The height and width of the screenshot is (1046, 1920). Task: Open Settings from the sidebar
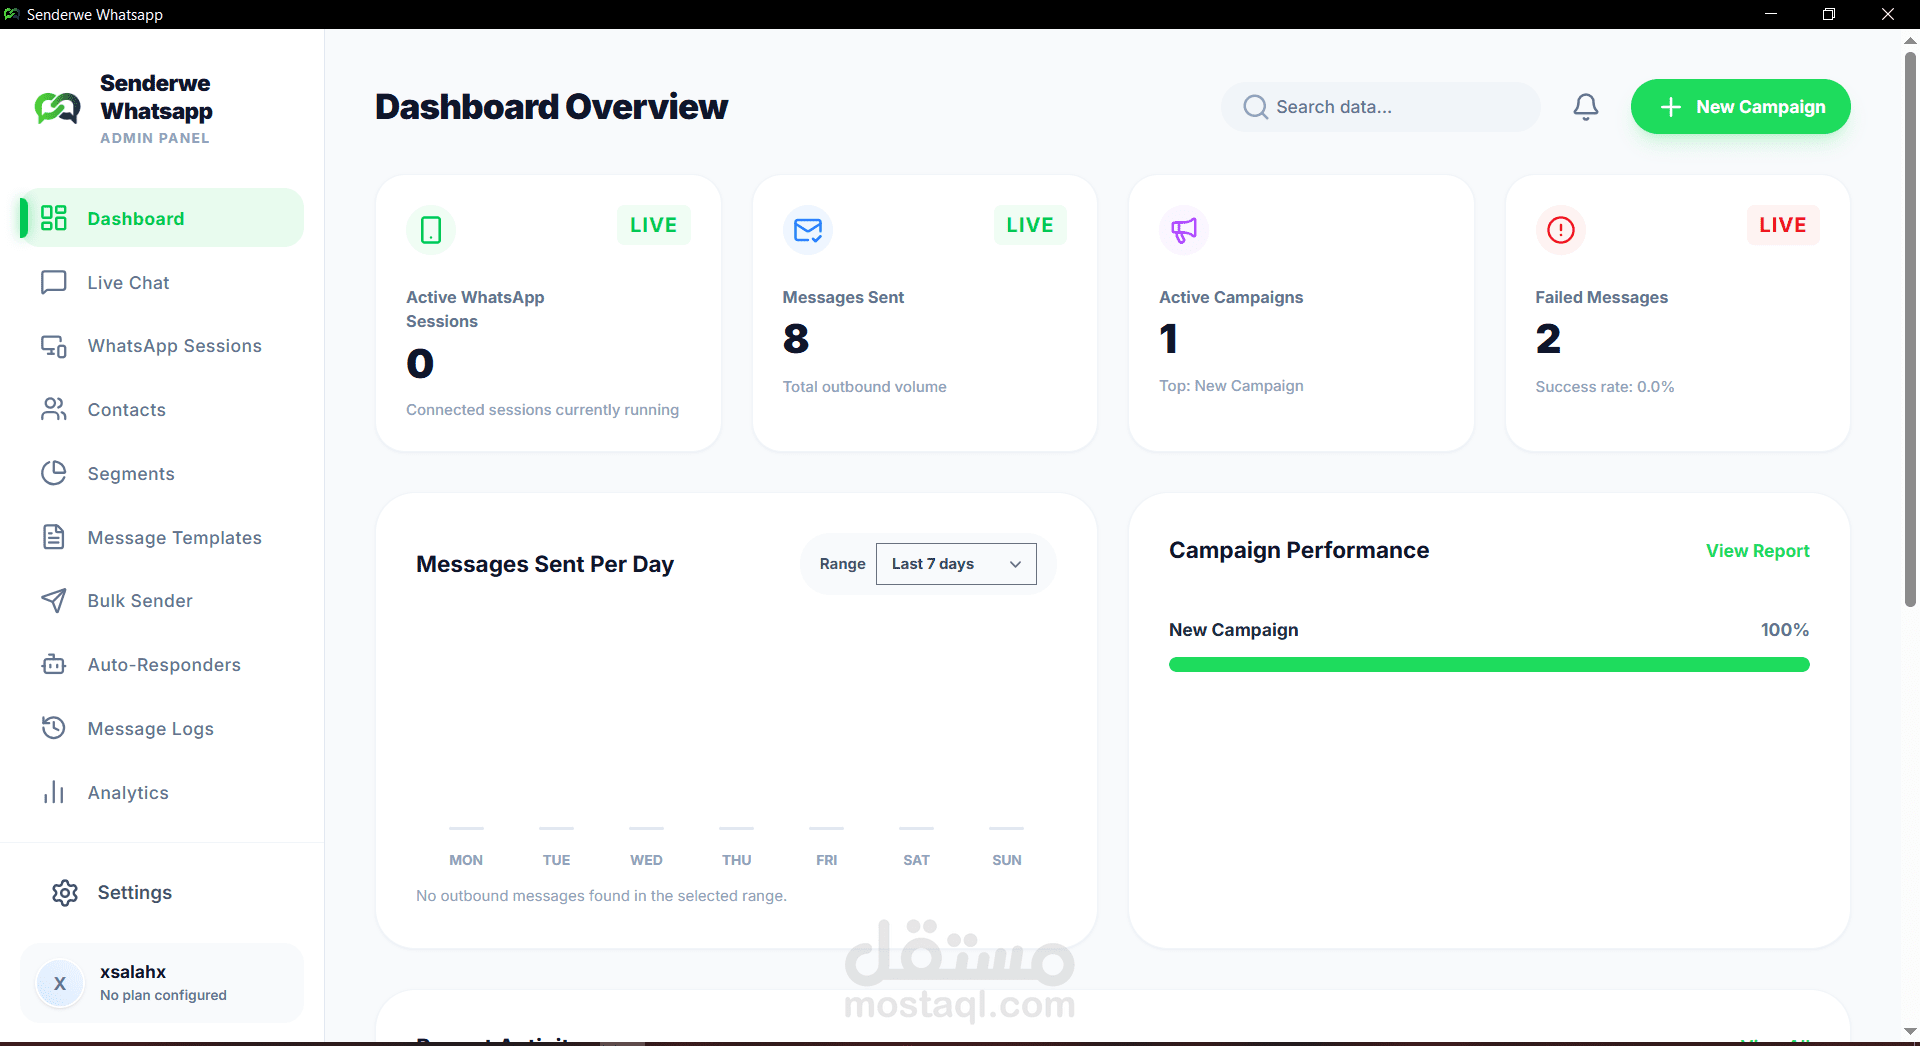coord(162,893)
